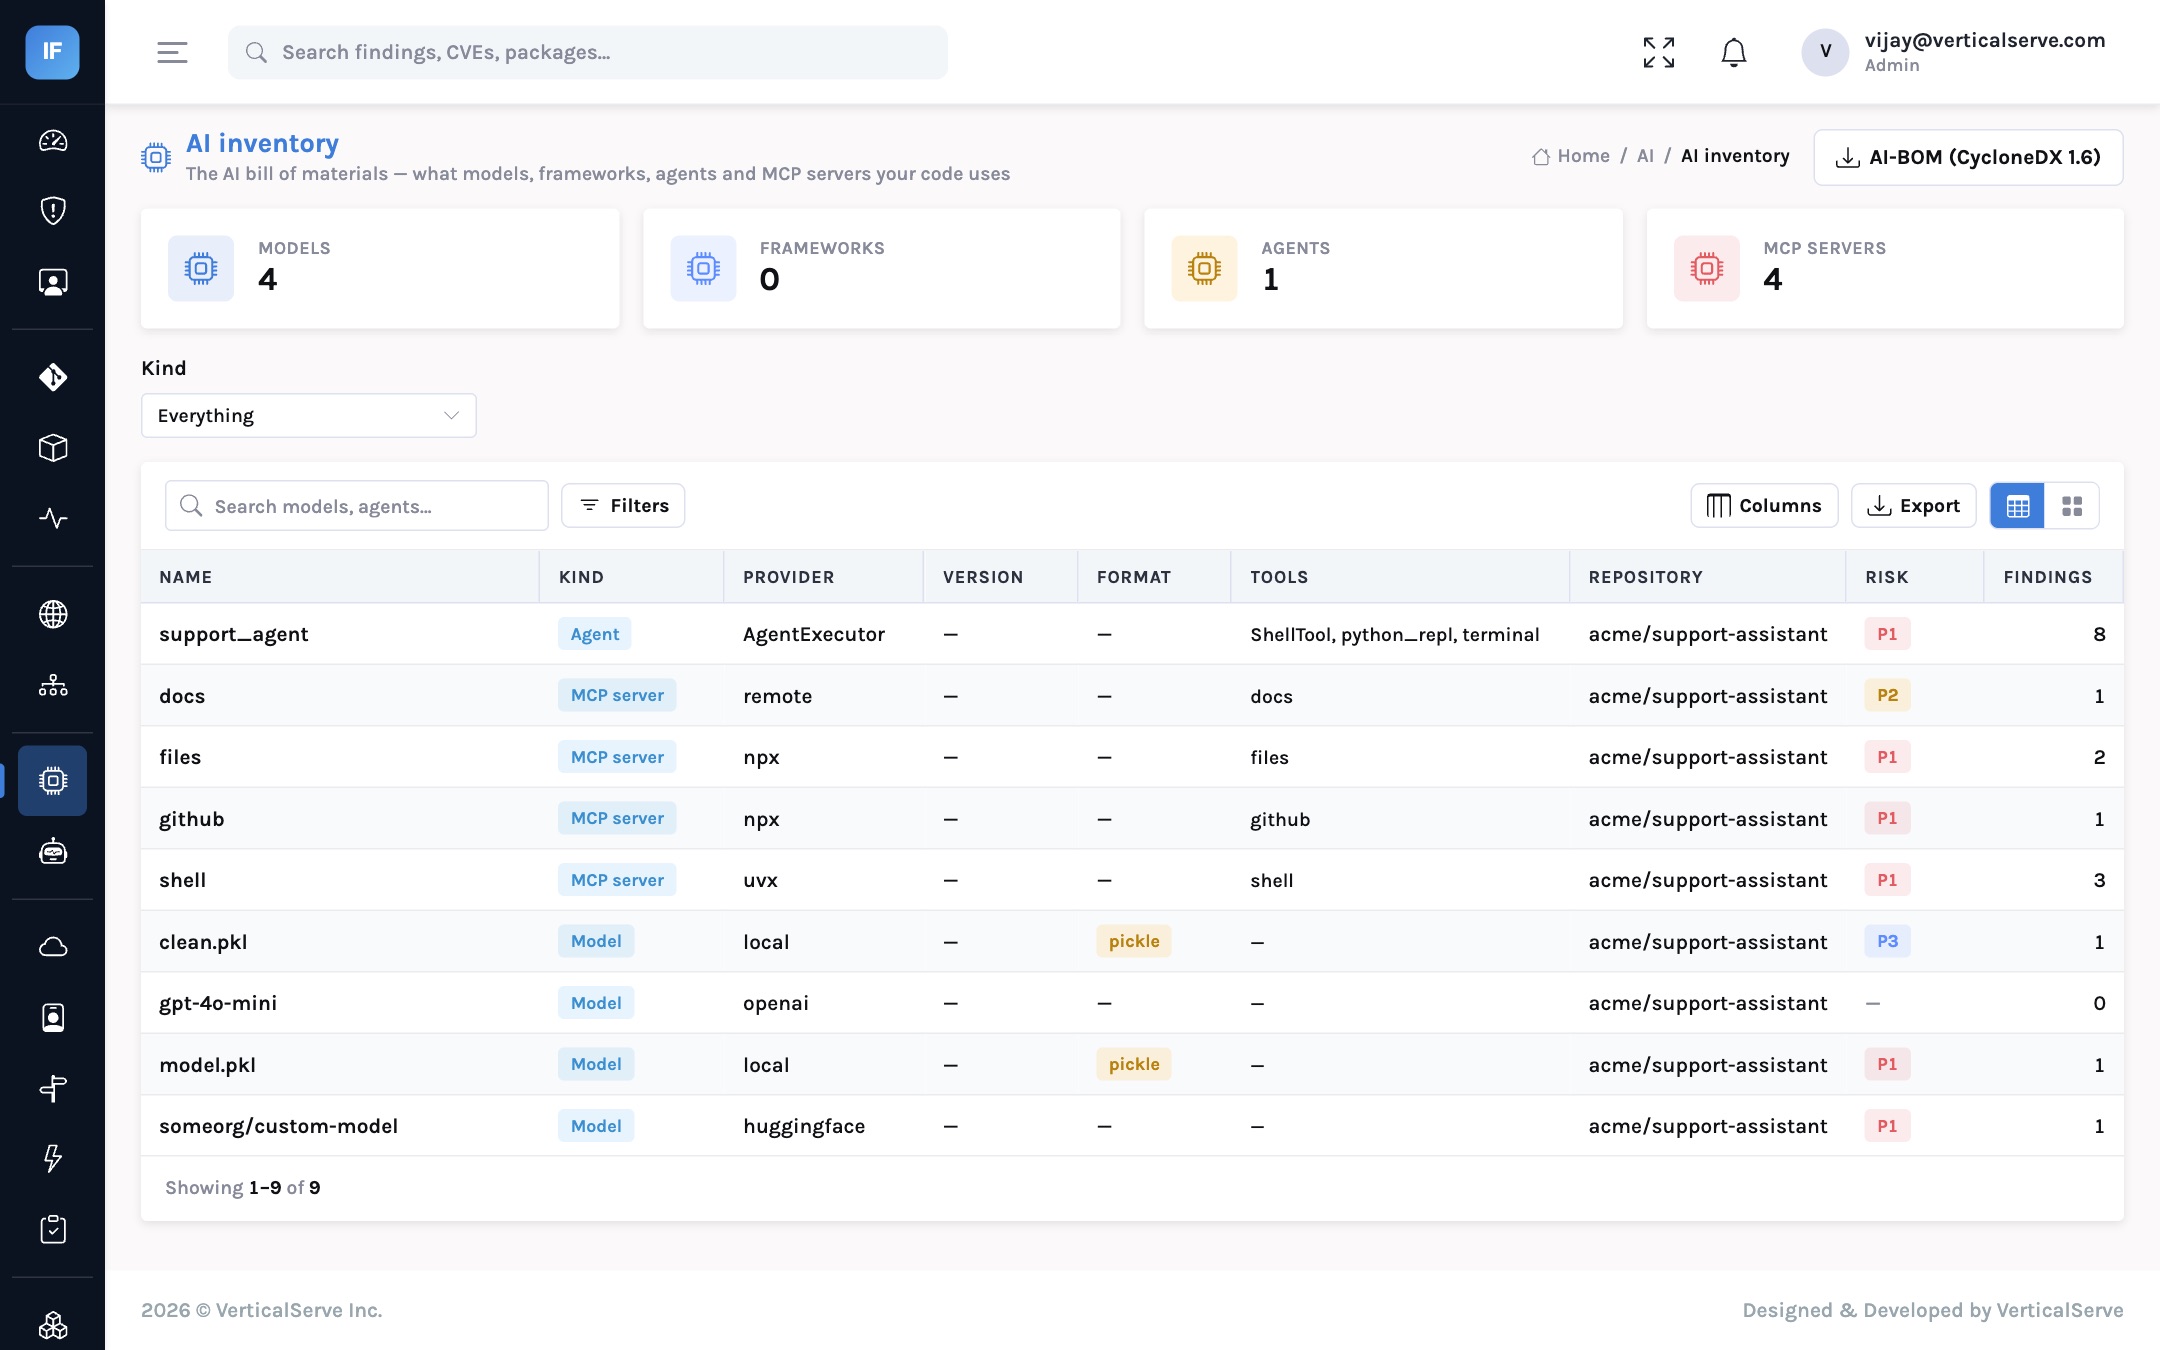This screenshot has width=2160, height=1350.
Task: Click the notifications bell icon
Action: point(1734,52)
